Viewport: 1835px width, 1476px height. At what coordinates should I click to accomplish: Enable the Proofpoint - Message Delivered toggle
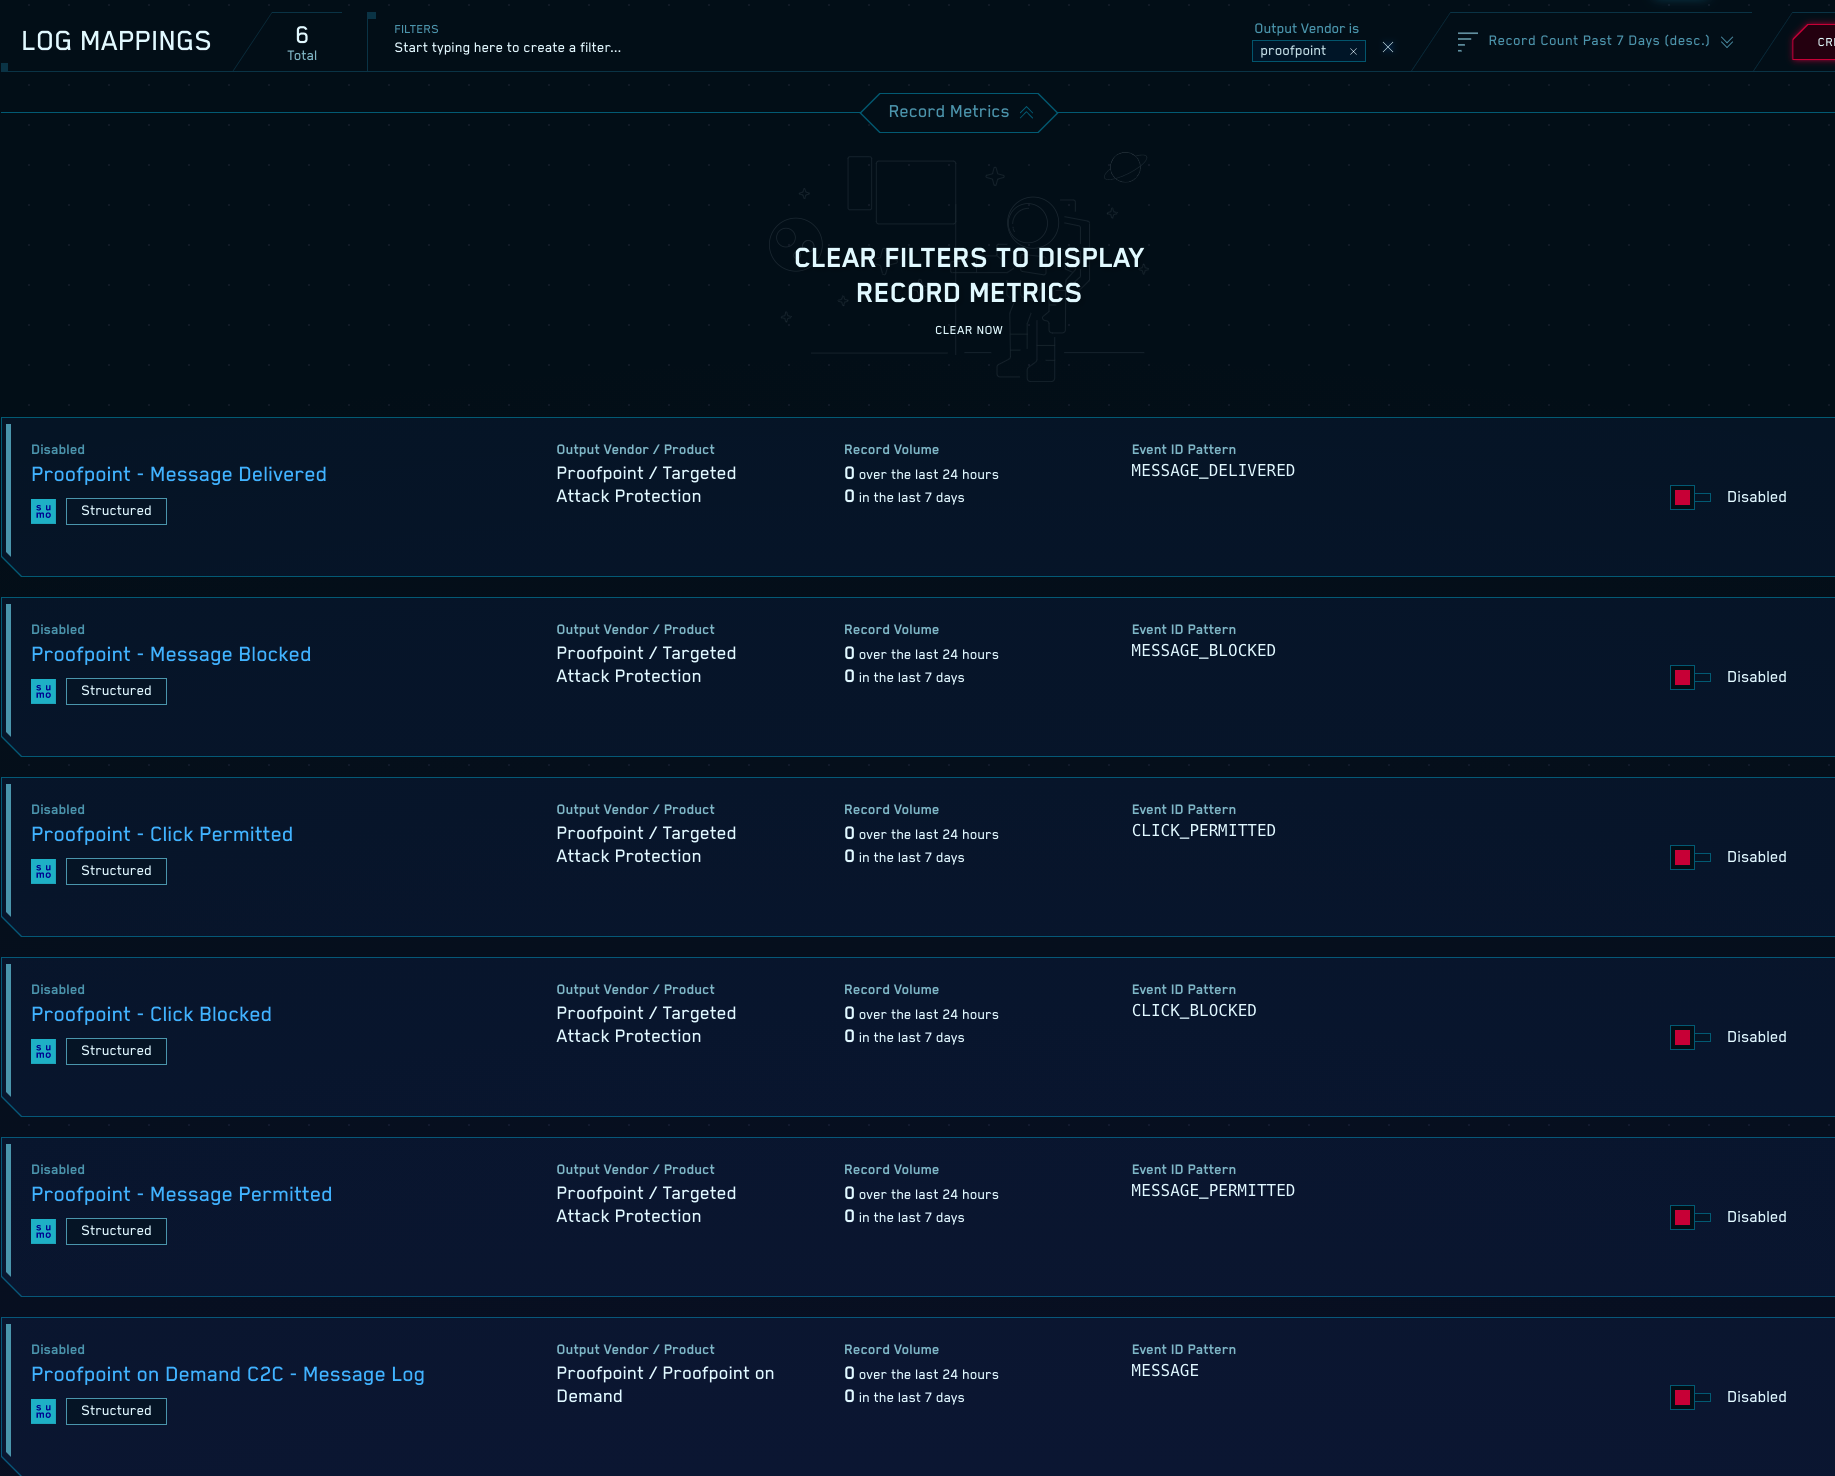[x=1687, y=497]
